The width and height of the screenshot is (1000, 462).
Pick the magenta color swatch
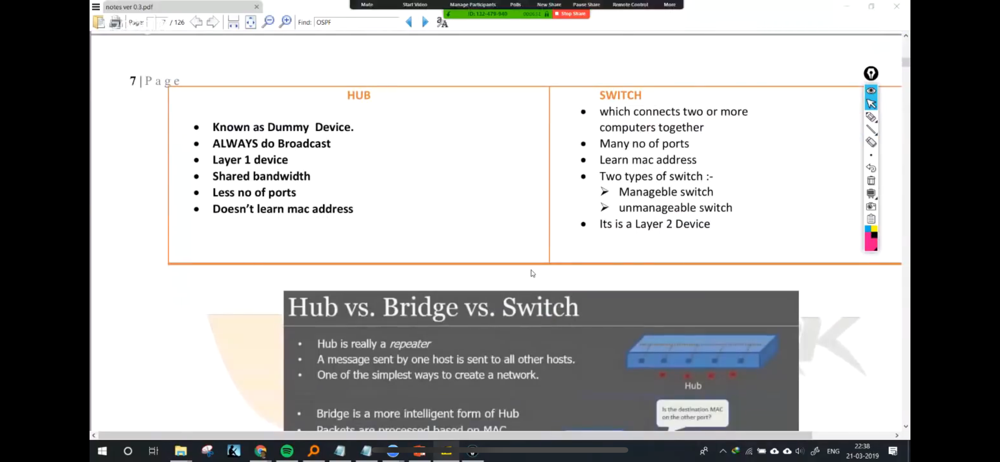pyautogui.click(x=869, y=241)
